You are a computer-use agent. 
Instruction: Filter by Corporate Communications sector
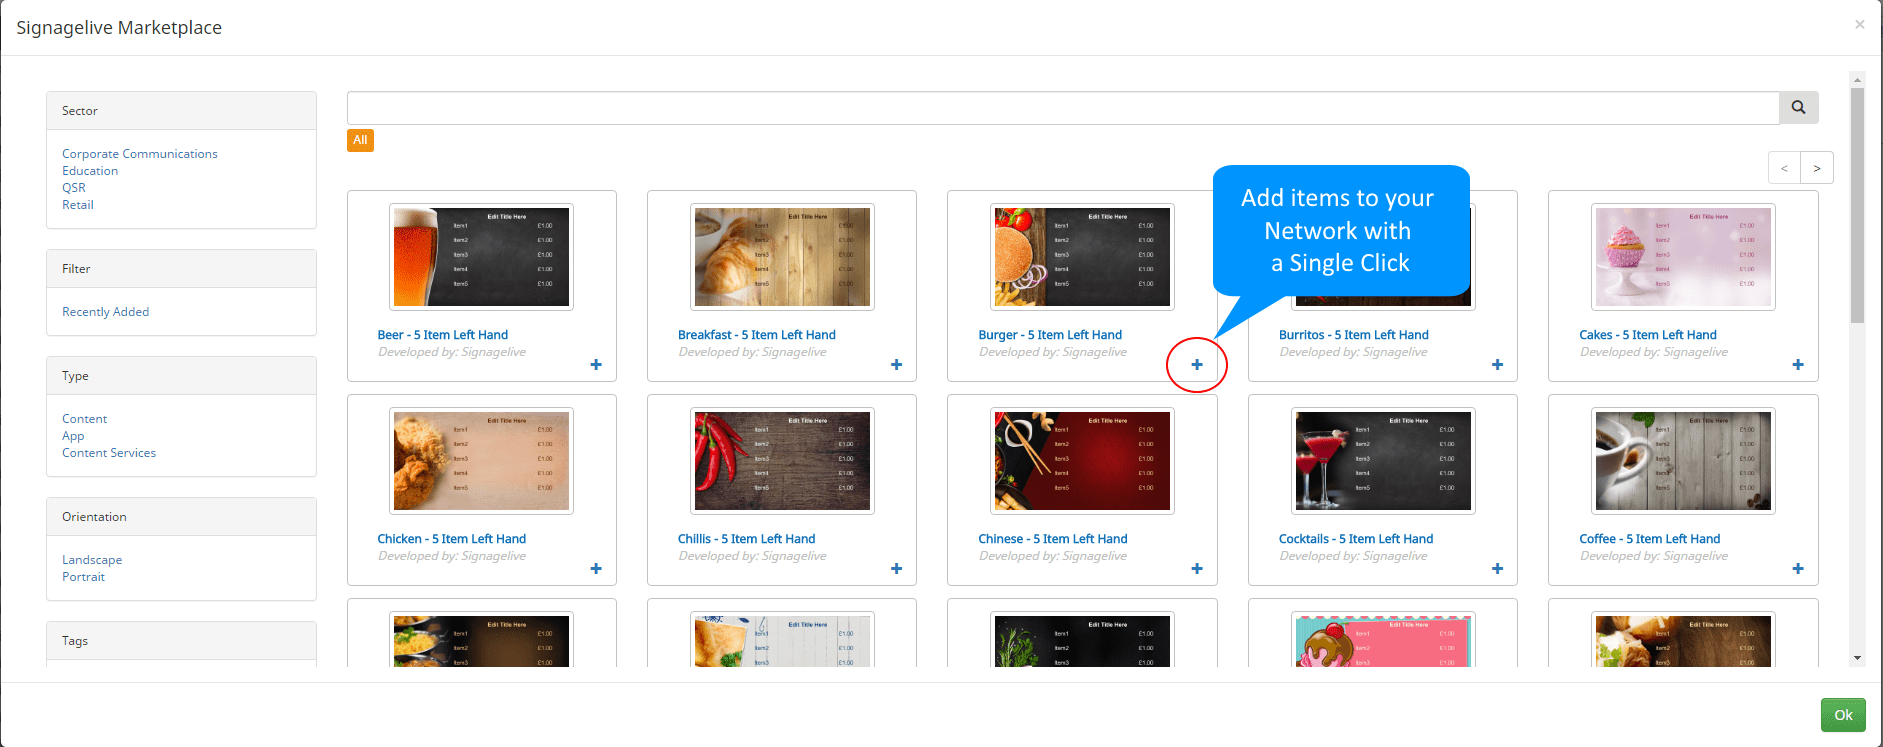click(x=140, y=154)
